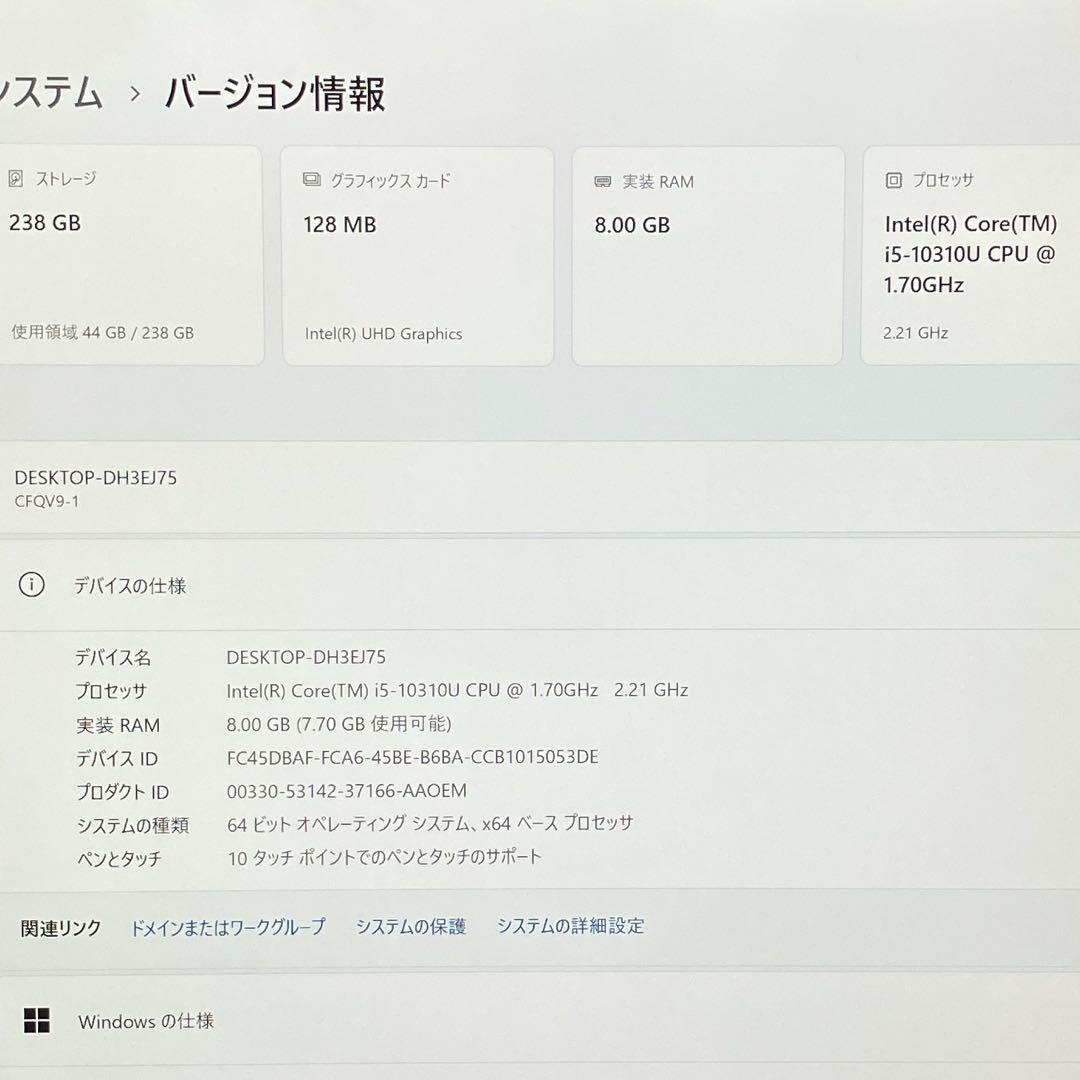This screenshot has width=1080, height=1080.
Task: Expand the Windows の仕様 section
Action: tap(147, 1021)
